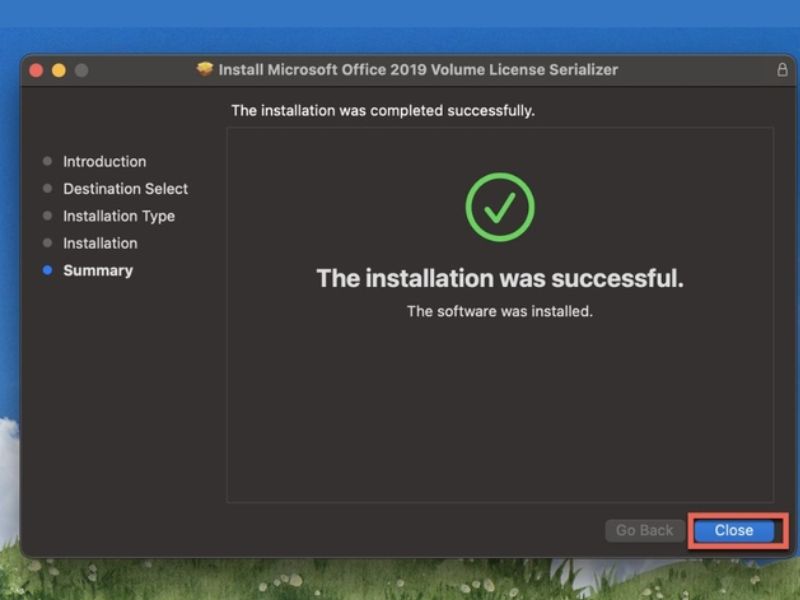Click the green success checkmark icon
Screen dimensions: 800x600
tap(499, 207)
